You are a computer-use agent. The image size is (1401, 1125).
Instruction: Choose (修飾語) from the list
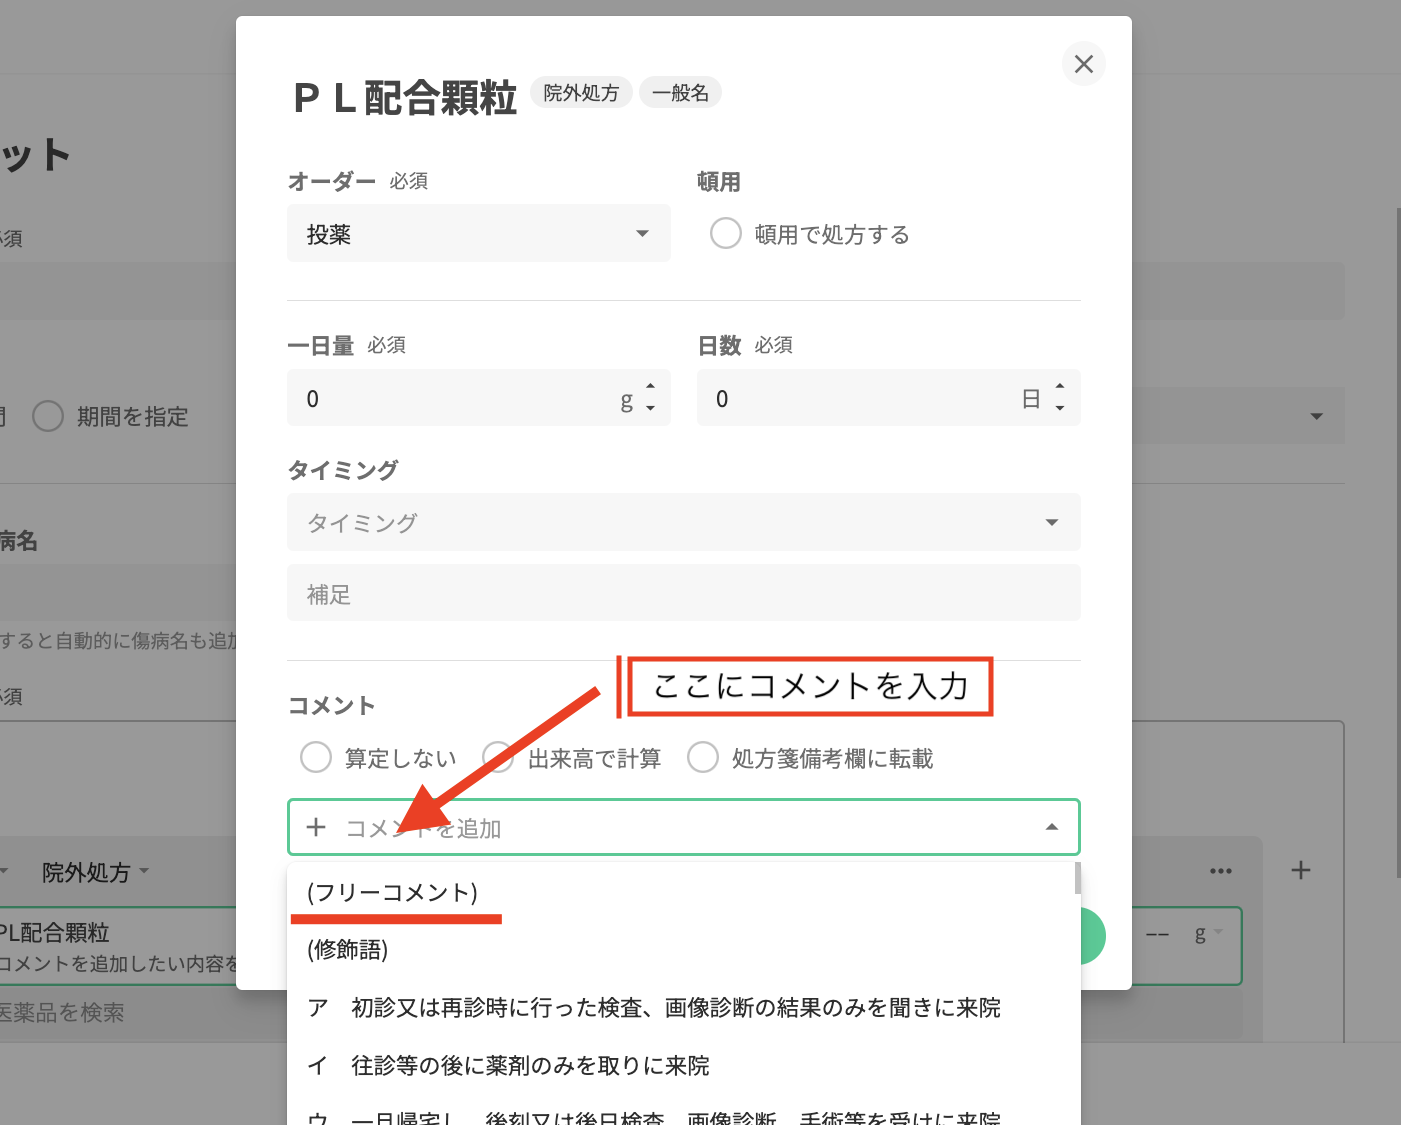pyautogui.click(x=684, y=949)
